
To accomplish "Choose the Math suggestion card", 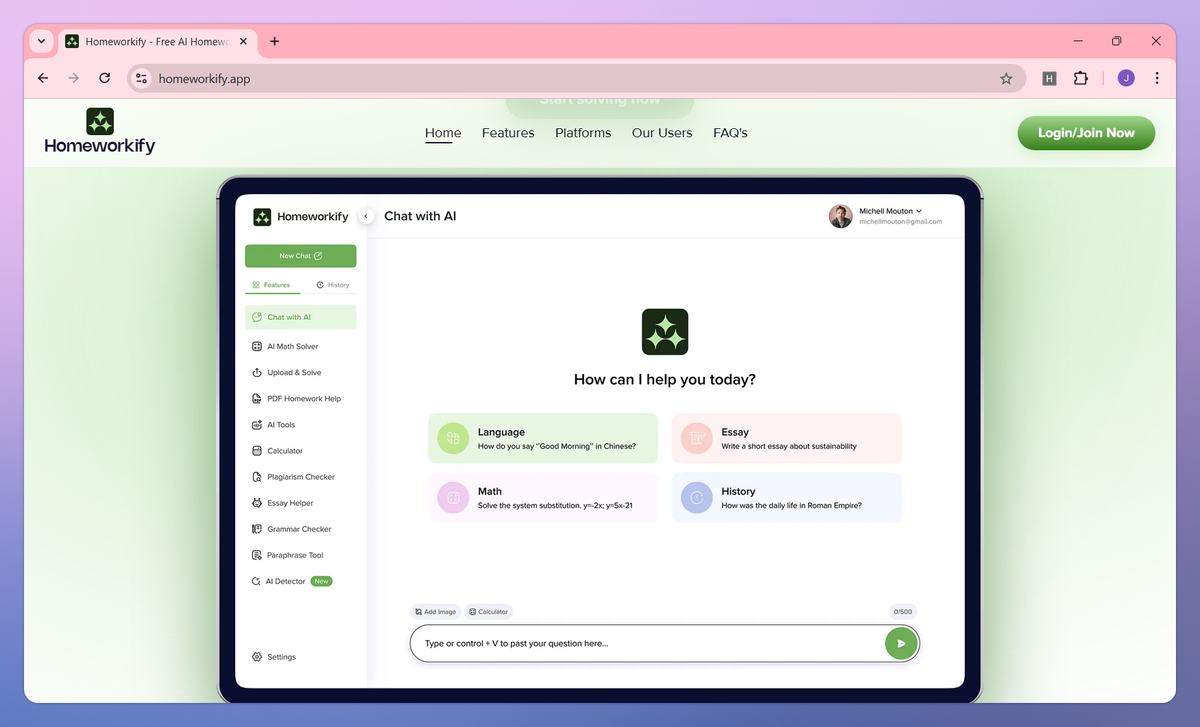I will pos(543,497).
